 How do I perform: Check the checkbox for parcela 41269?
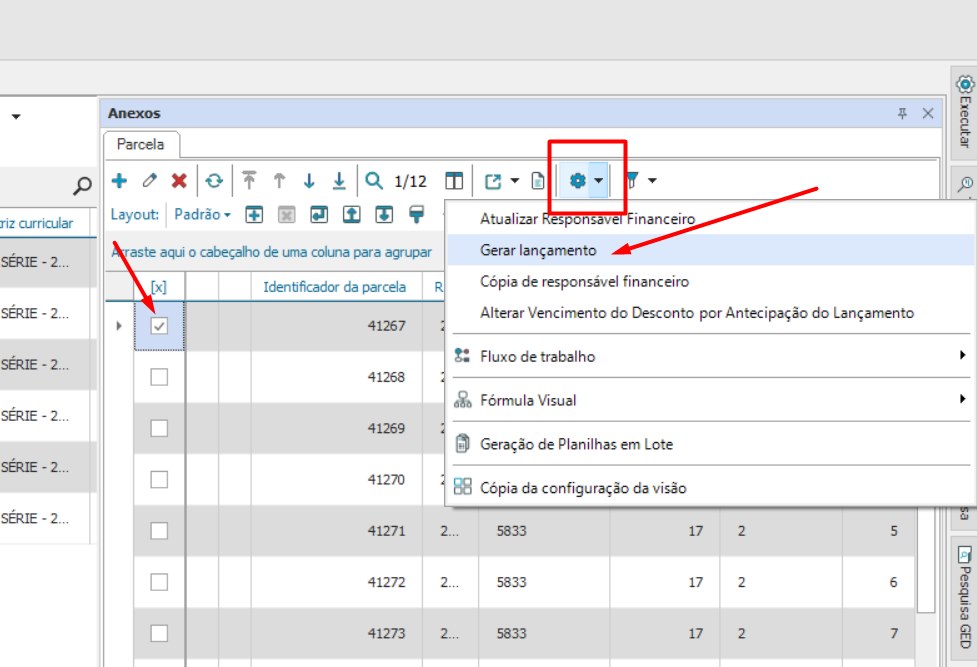point(159,428)
